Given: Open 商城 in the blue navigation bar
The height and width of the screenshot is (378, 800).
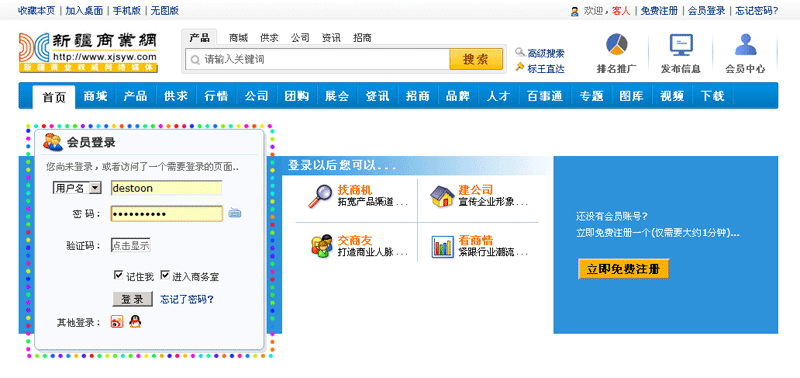Looking at the screenshot, I should click(x=95, y=96).
